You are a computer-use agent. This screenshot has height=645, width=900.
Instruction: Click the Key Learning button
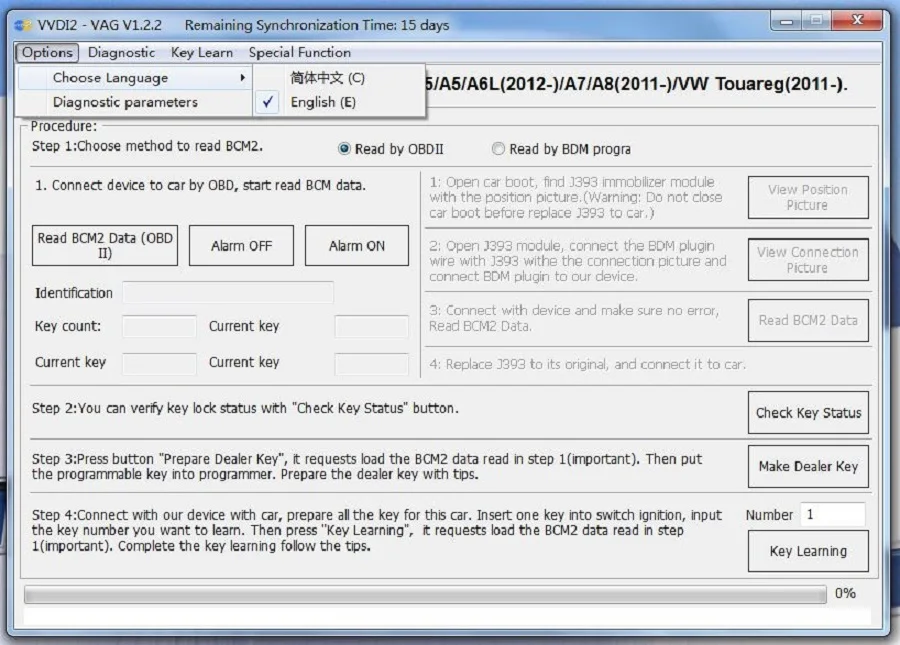(x=808, y=551)
